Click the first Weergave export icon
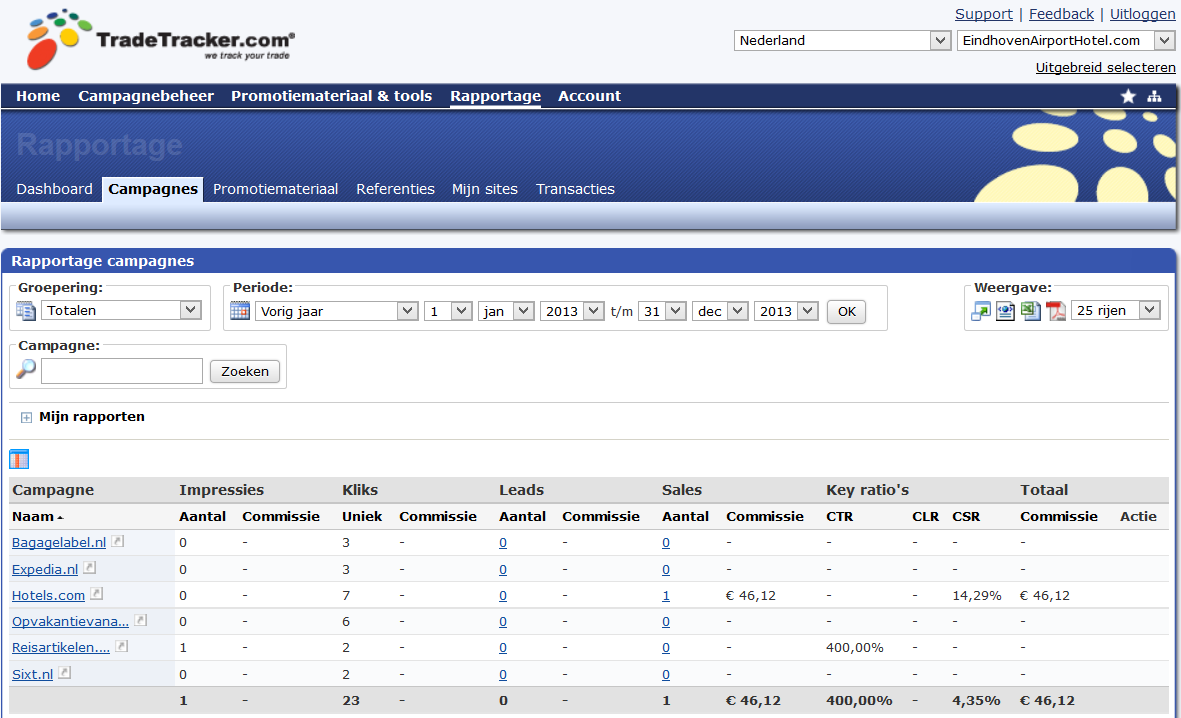1181x718 pixels. coord(981,310)
